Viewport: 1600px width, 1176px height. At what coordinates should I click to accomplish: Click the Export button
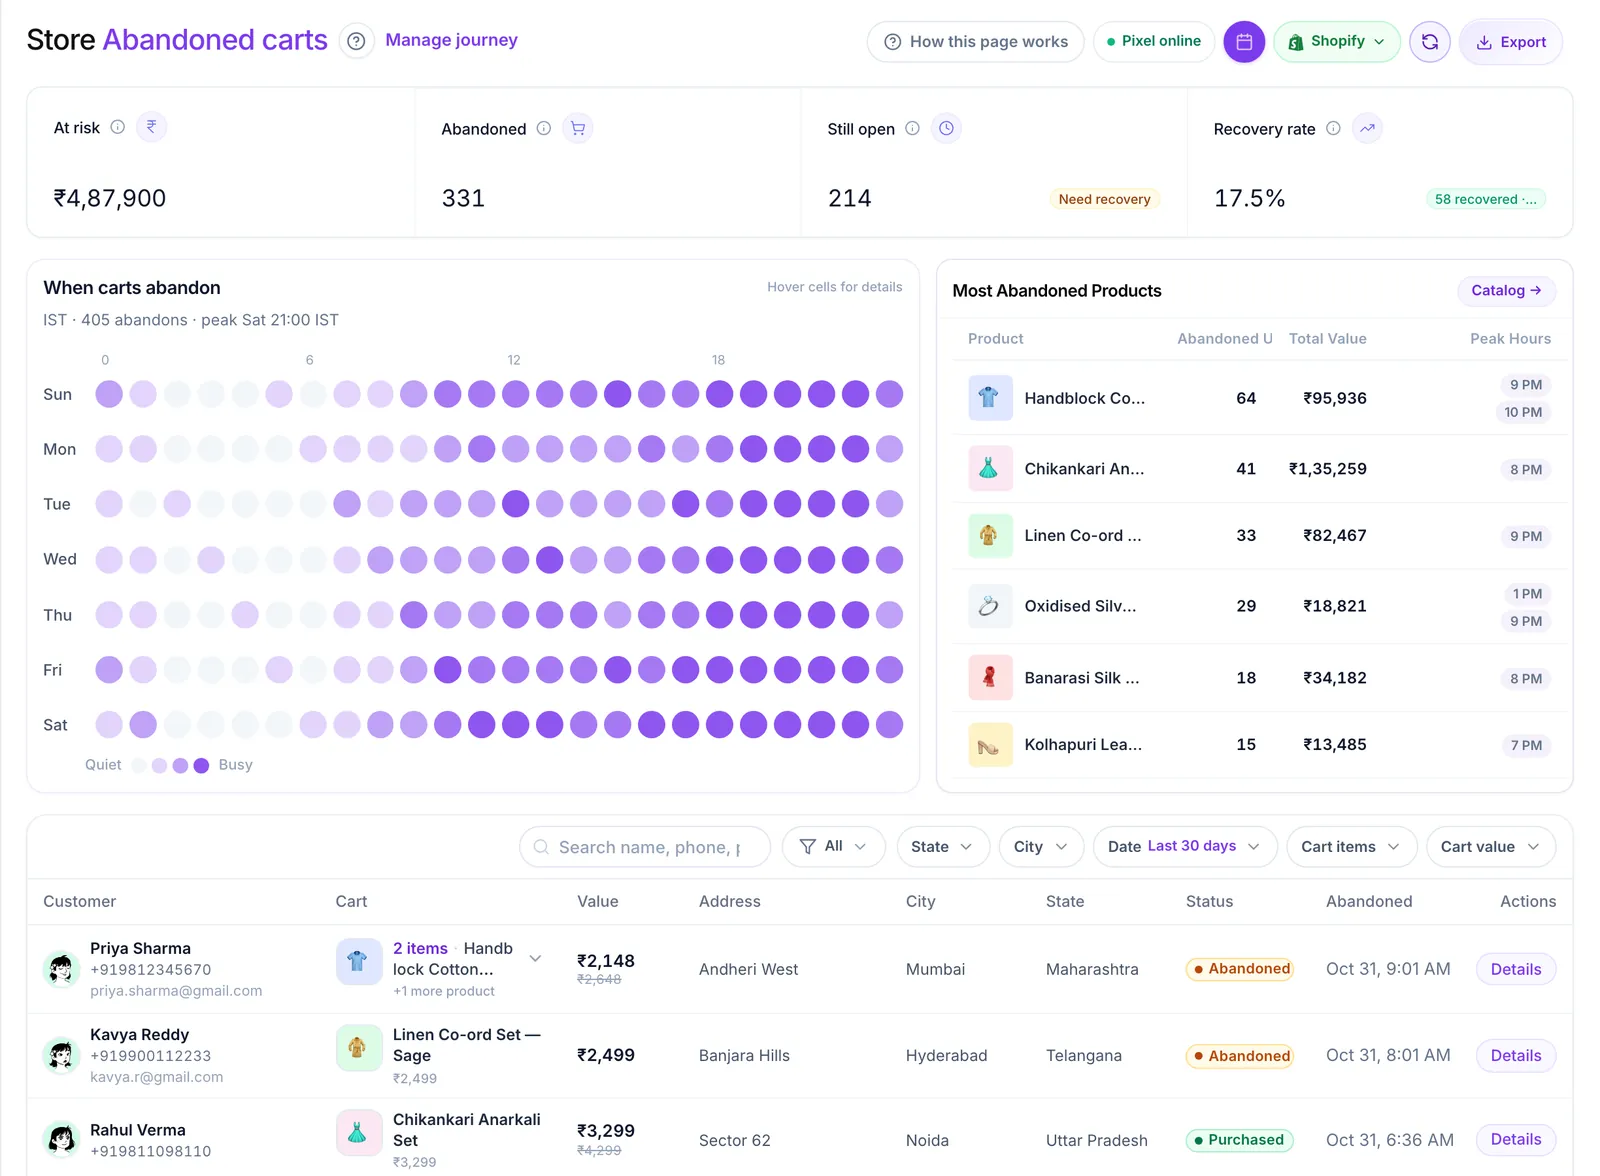click(1511, 42)
